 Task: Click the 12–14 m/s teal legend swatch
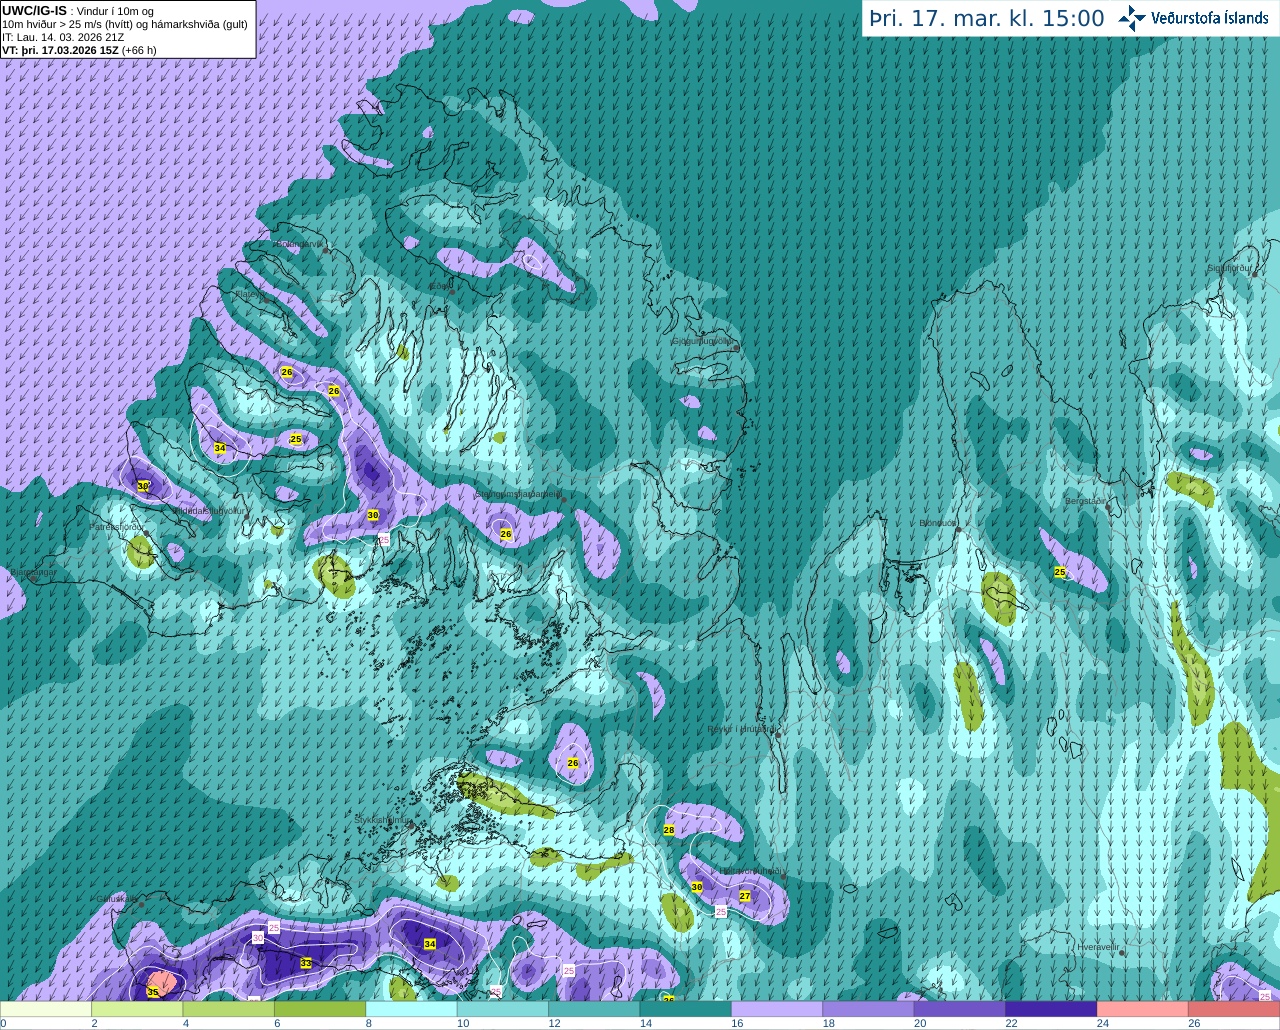tap(594, 1009)
